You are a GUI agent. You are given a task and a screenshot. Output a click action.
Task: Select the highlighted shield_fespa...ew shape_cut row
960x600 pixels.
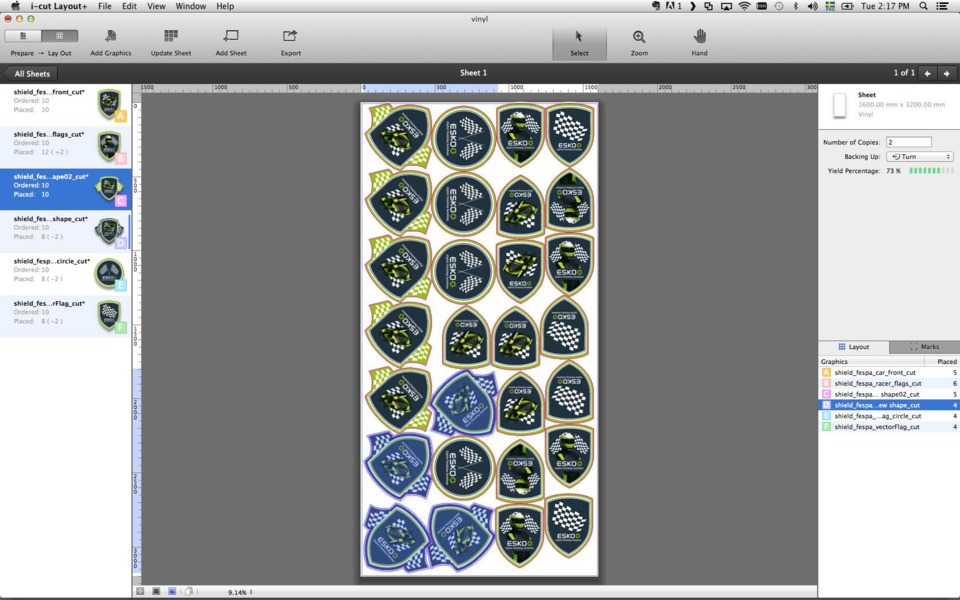pos(889,405)
